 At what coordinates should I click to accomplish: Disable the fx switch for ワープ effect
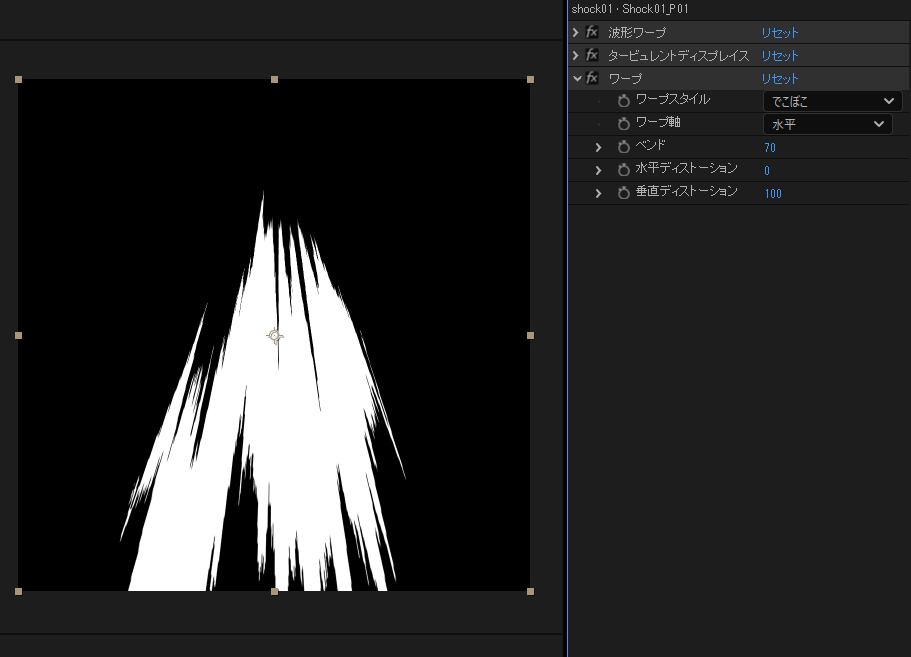593,78
